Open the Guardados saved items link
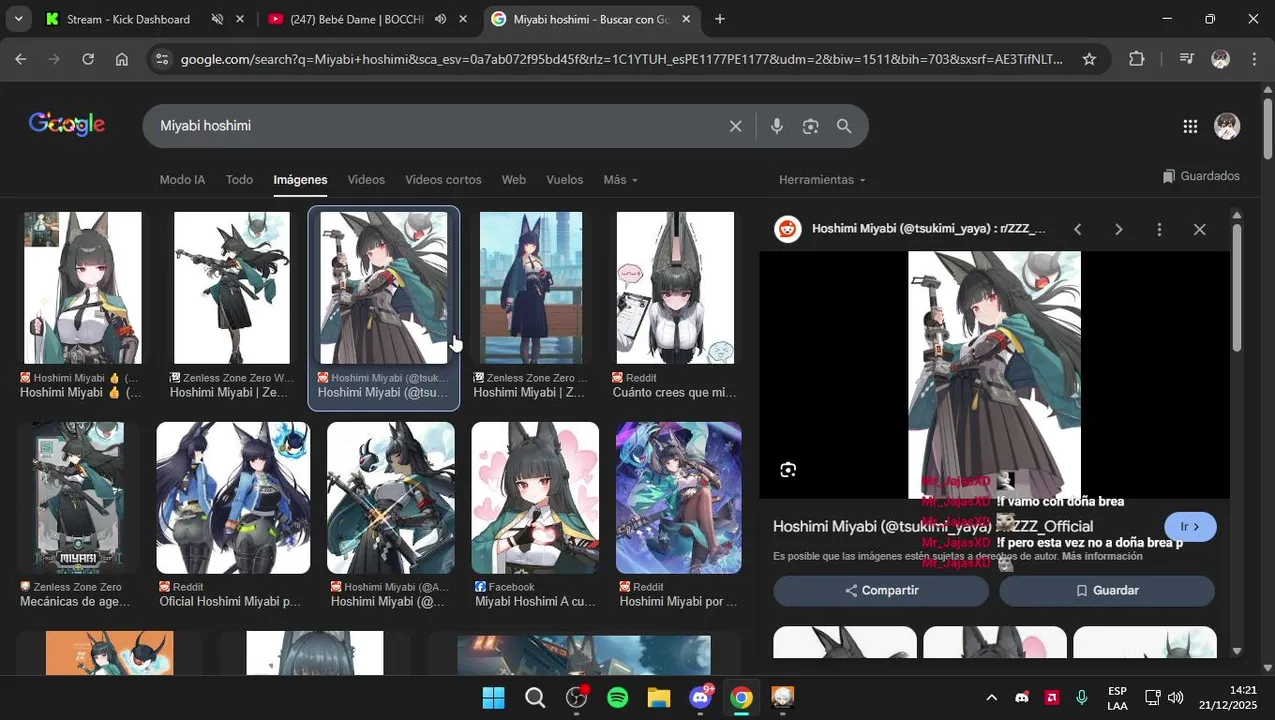The image size is (1275, 720). pos(1201,176)
